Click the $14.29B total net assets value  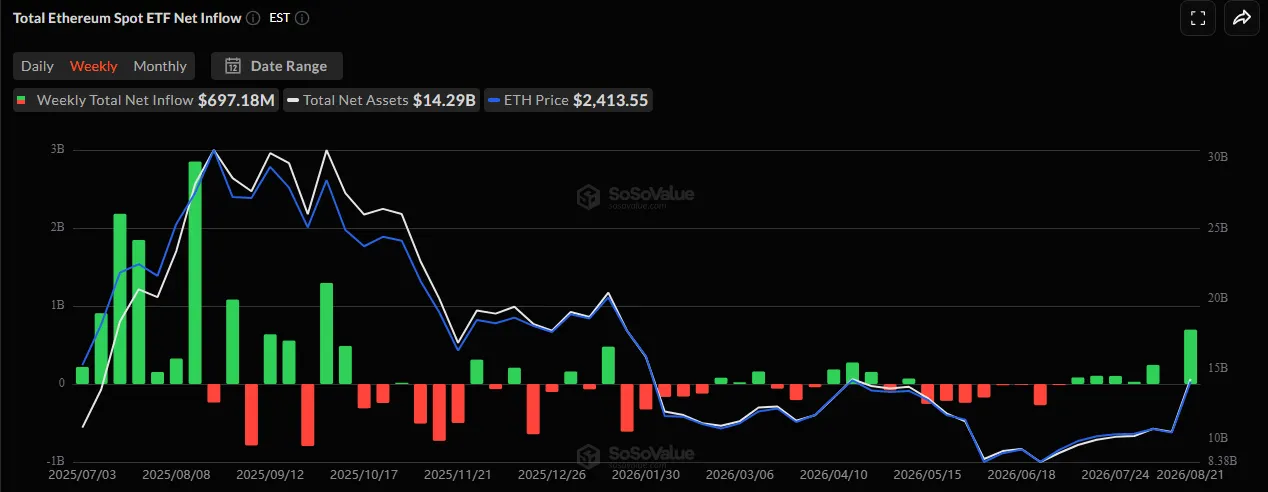coord(444,100)
